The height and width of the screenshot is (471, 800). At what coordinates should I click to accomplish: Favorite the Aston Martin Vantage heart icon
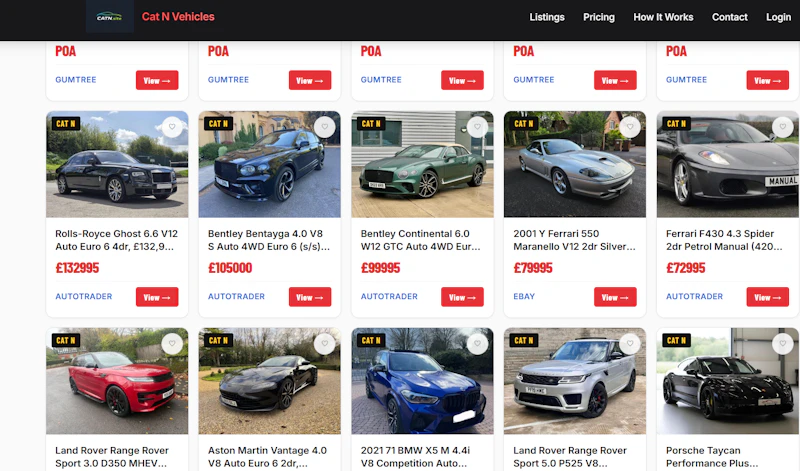click(324, 344)
